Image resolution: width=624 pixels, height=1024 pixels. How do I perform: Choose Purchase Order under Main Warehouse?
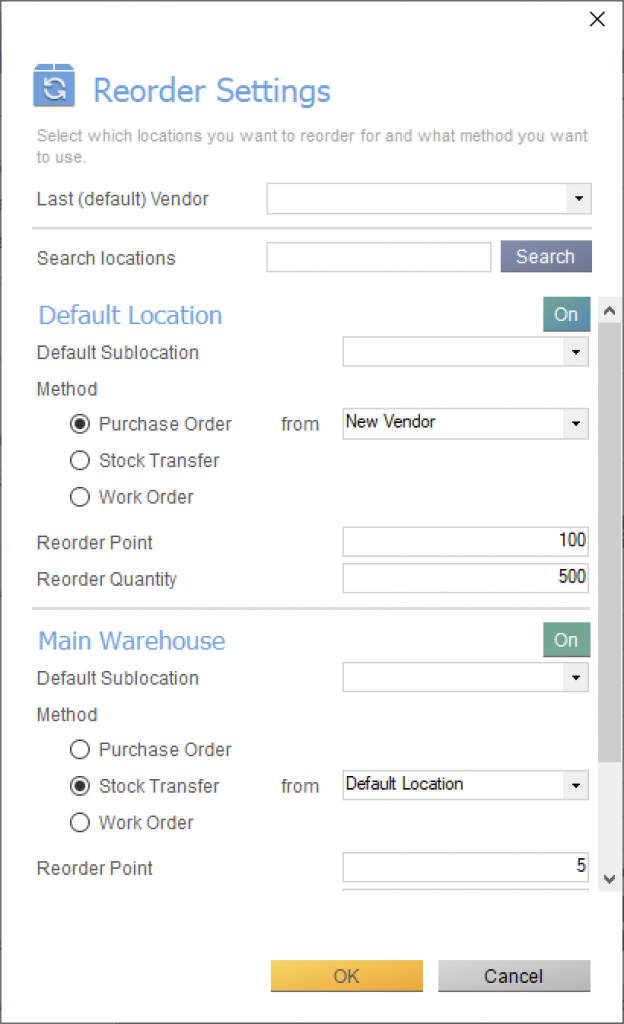click(80, 749)
